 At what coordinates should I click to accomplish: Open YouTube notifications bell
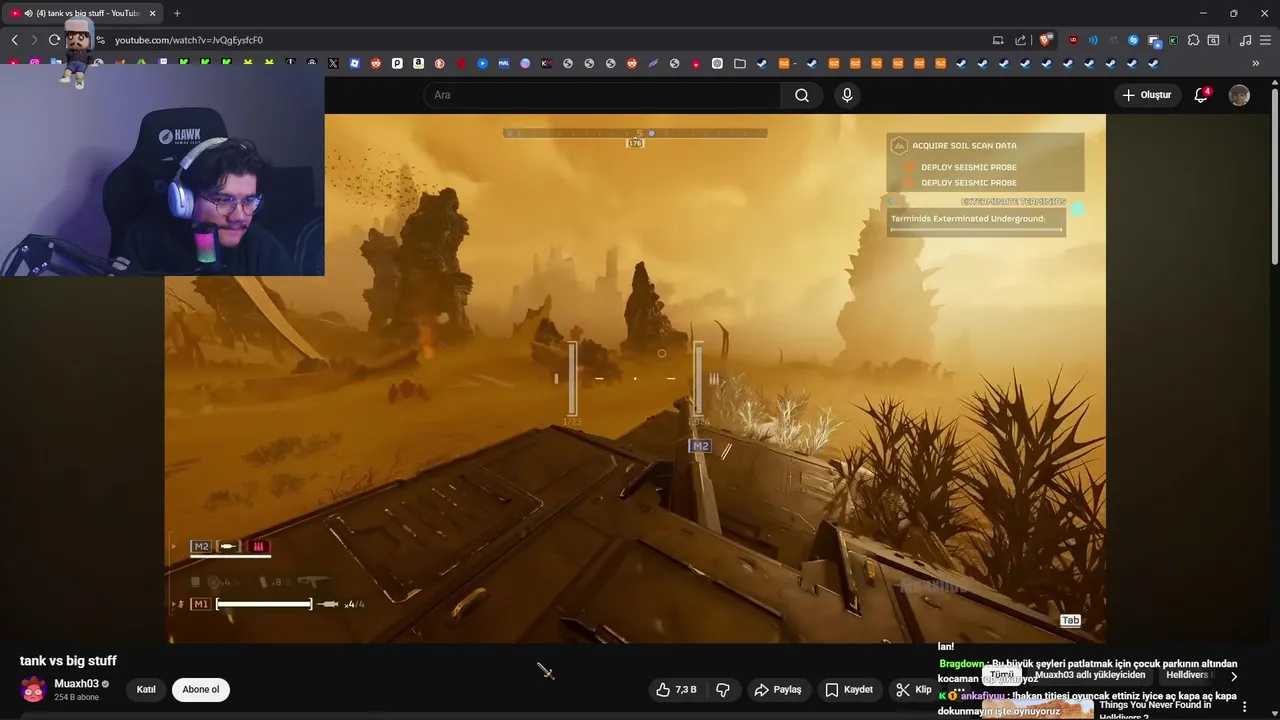pos(1201,95)
